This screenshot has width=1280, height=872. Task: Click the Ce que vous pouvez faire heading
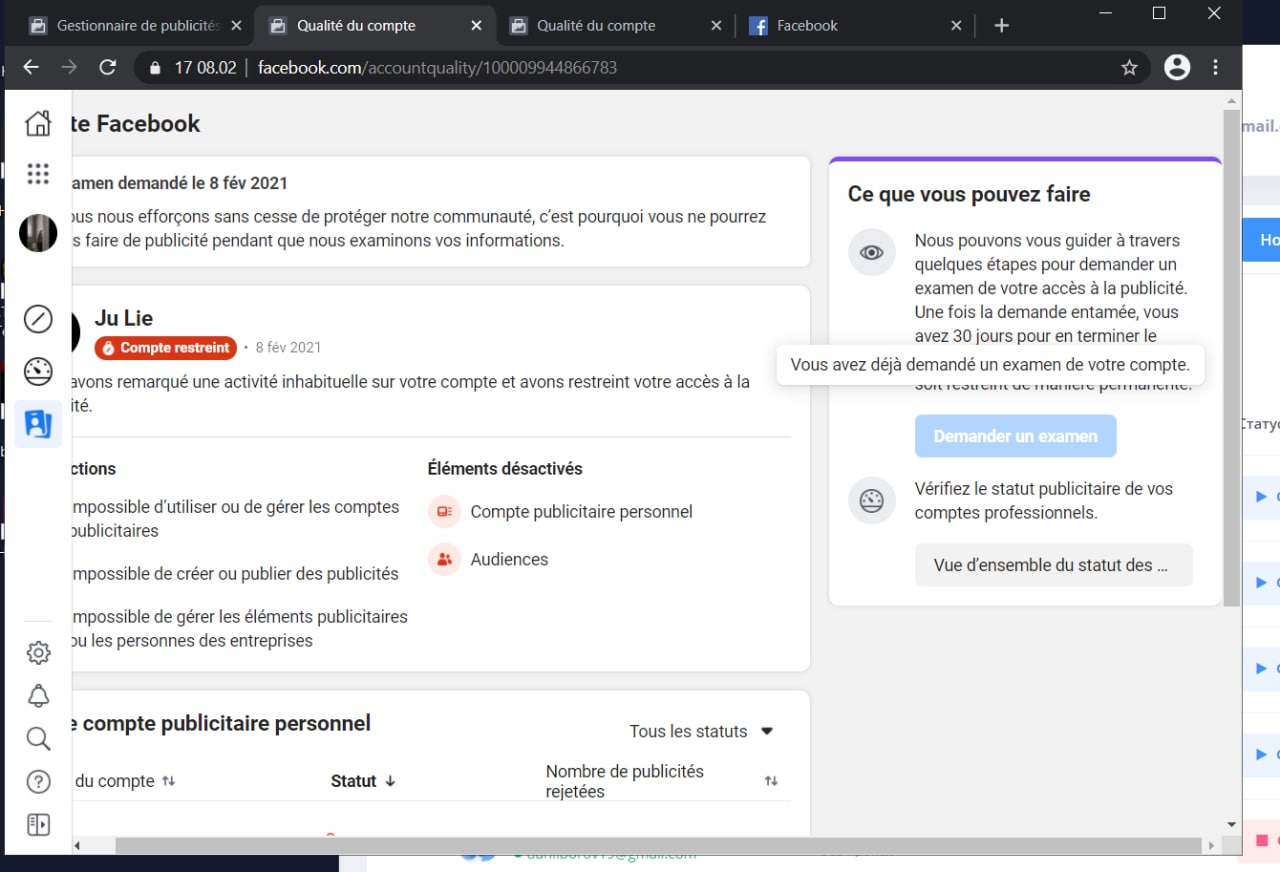969,194
